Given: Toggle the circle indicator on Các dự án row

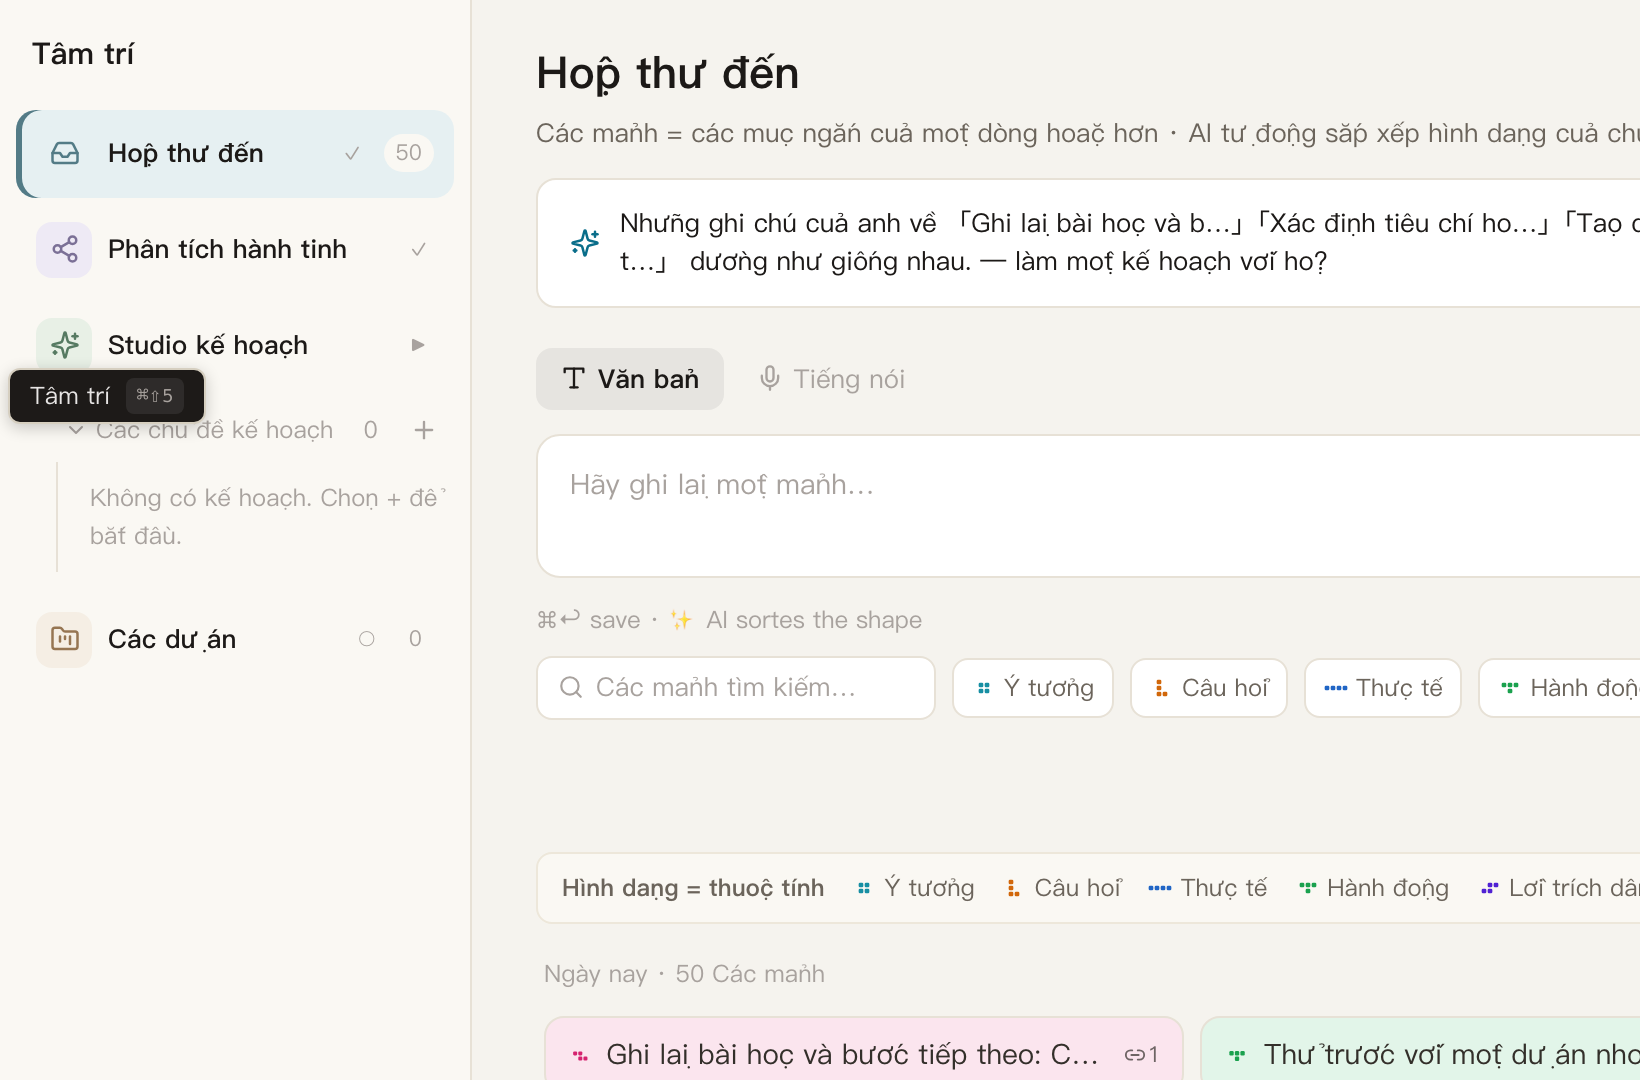Looking at the screenshot, I should (367, 639).
